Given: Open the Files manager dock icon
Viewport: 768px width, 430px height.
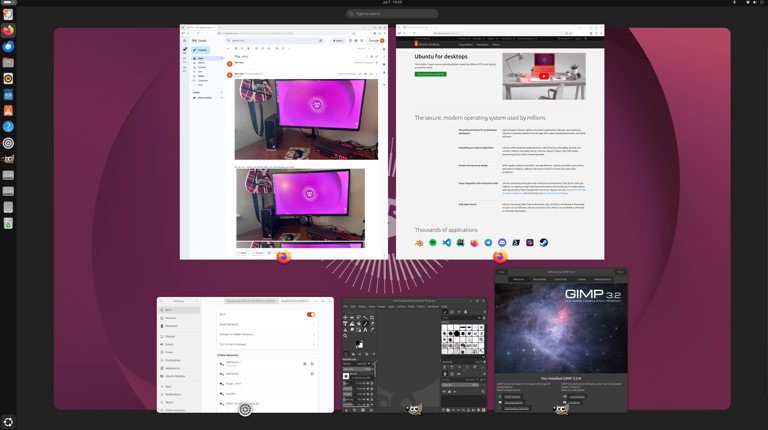Looking at the screenshot, I should [x=8, y=63].
